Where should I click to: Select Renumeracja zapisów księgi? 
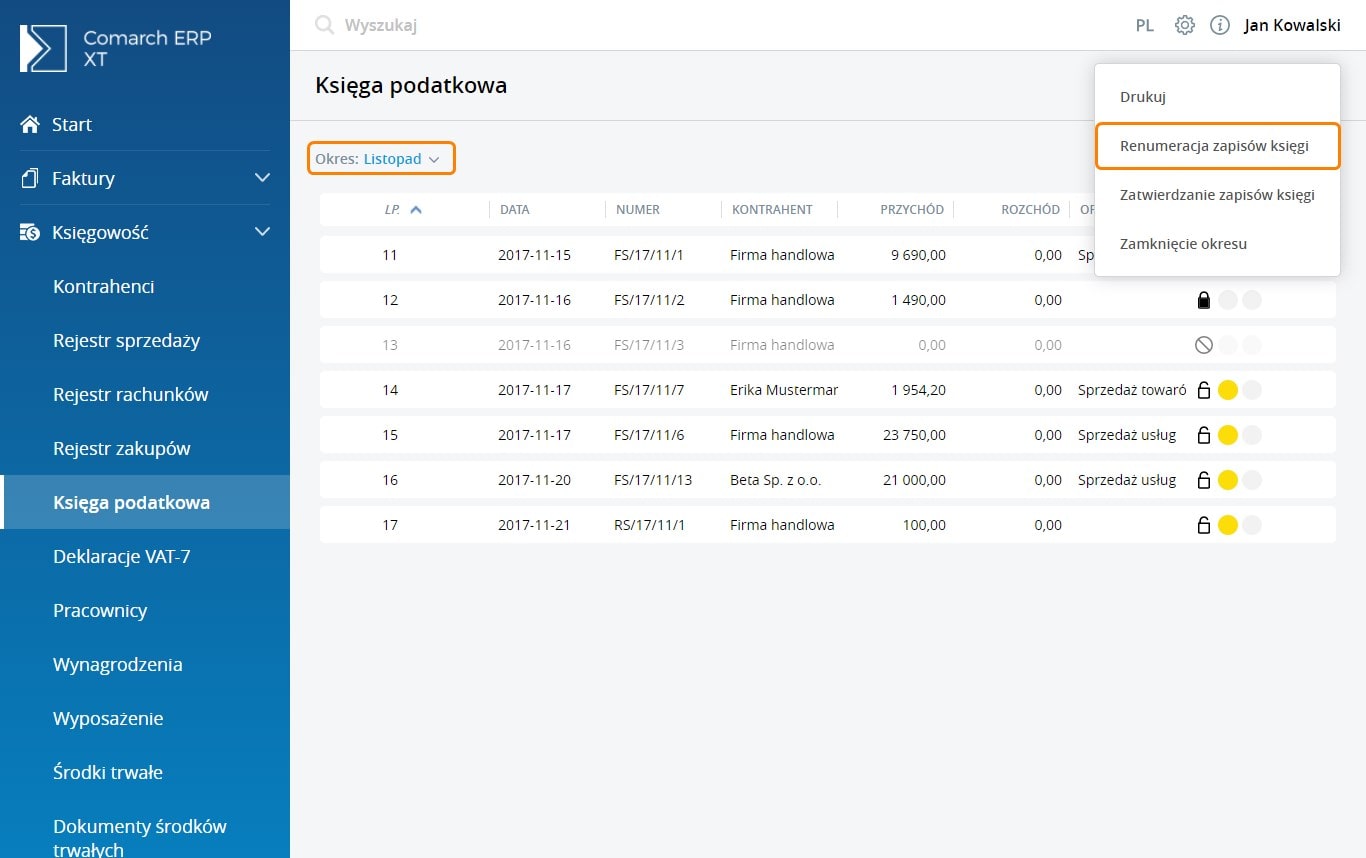point(1217,146)
